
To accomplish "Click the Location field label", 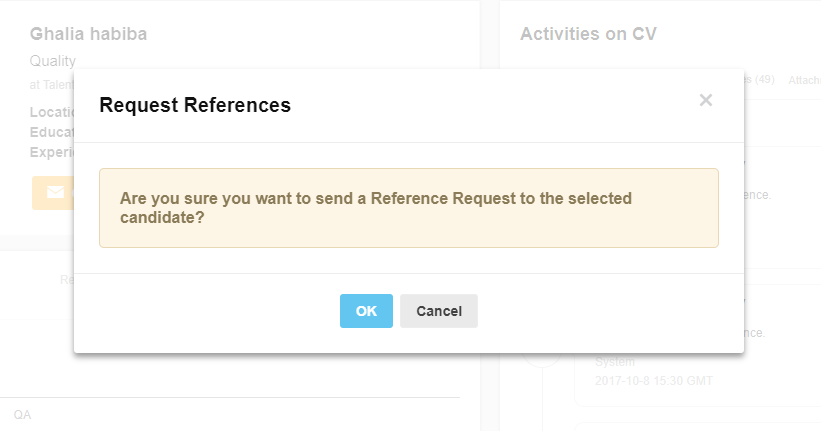I will click(52, 112).
